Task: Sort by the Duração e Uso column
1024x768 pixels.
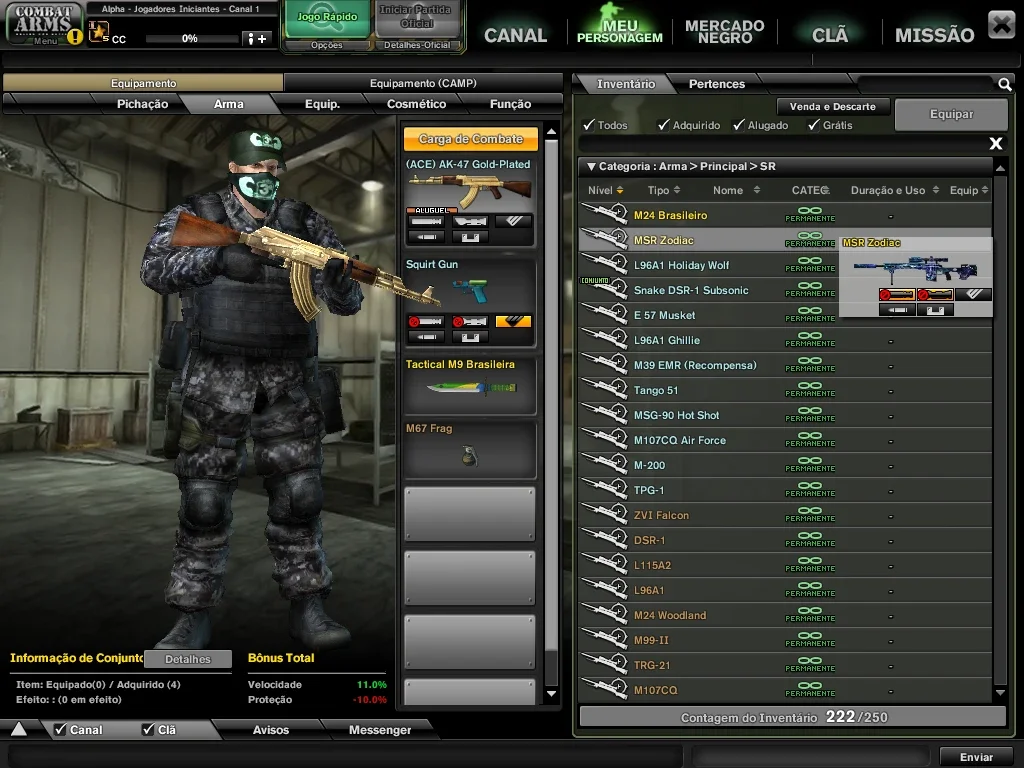Action: tap(894, 190)
